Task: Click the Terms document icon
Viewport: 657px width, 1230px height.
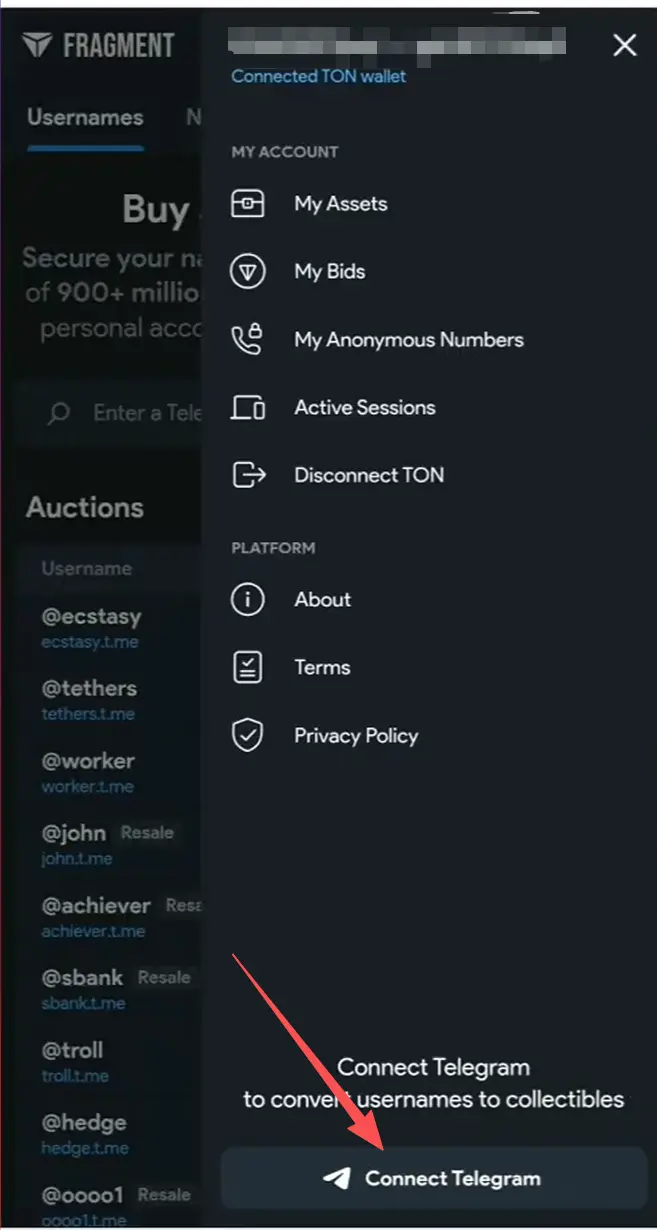Action: 247,667
